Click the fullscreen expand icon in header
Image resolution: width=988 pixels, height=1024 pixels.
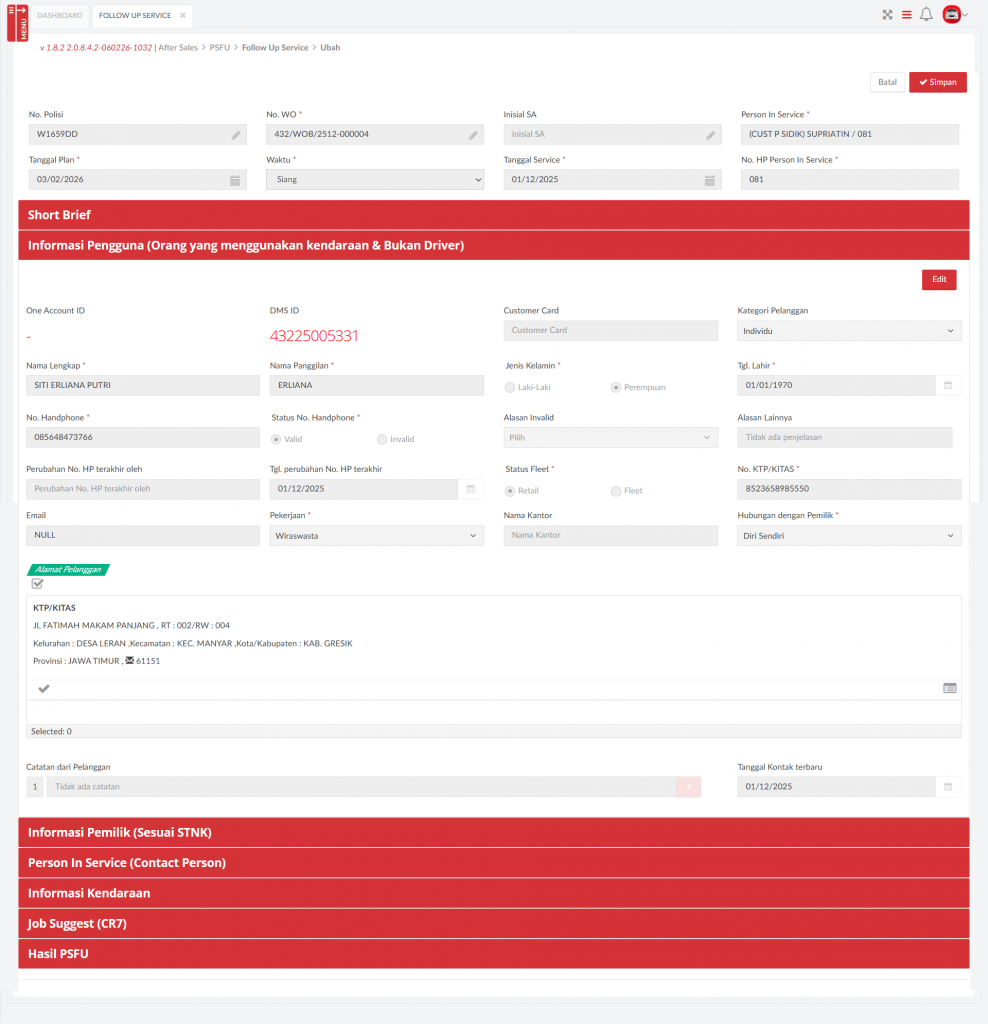click(887, 15)
